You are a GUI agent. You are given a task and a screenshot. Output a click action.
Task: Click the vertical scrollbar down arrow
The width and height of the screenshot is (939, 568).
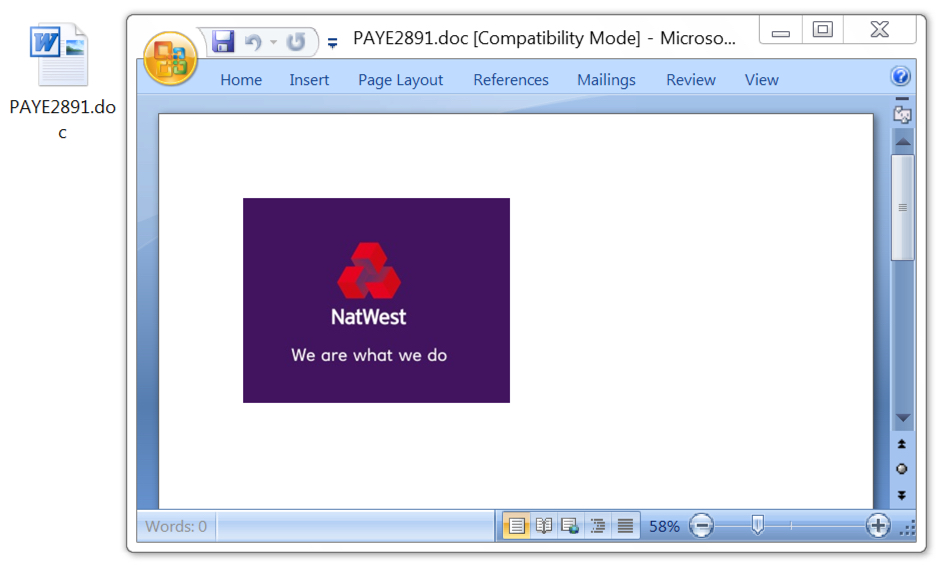click(903, 418)
